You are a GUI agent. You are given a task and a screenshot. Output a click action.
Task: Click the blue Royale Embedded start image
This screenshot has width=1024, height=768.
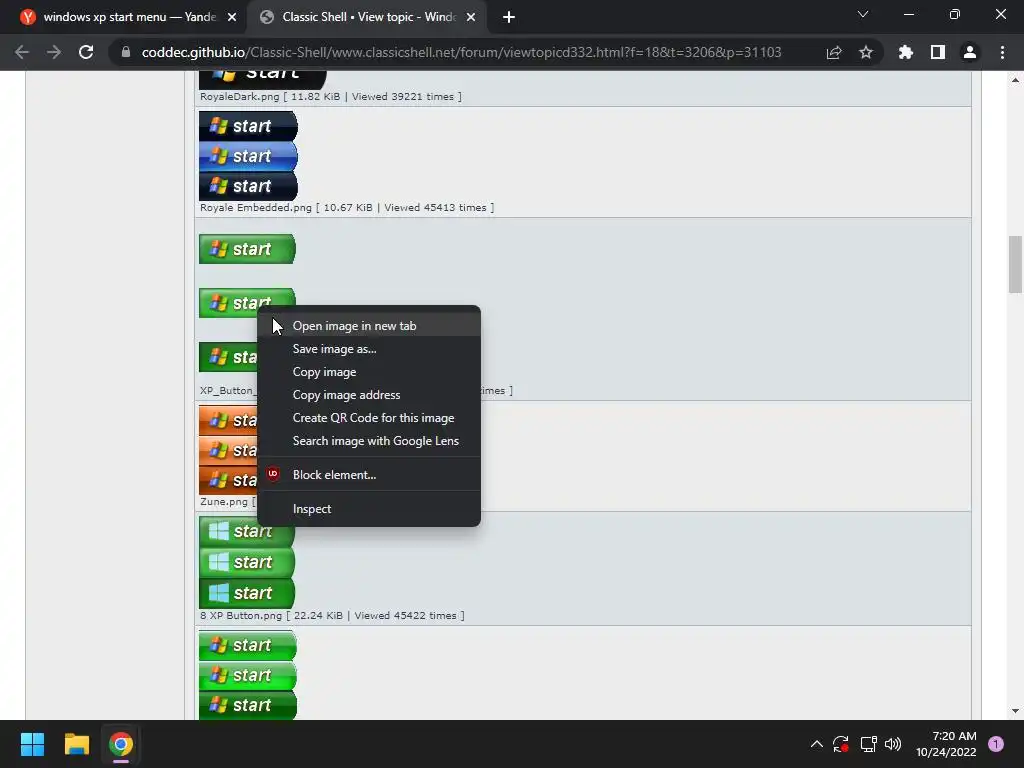pyautogui.click(x=248, y=156)
